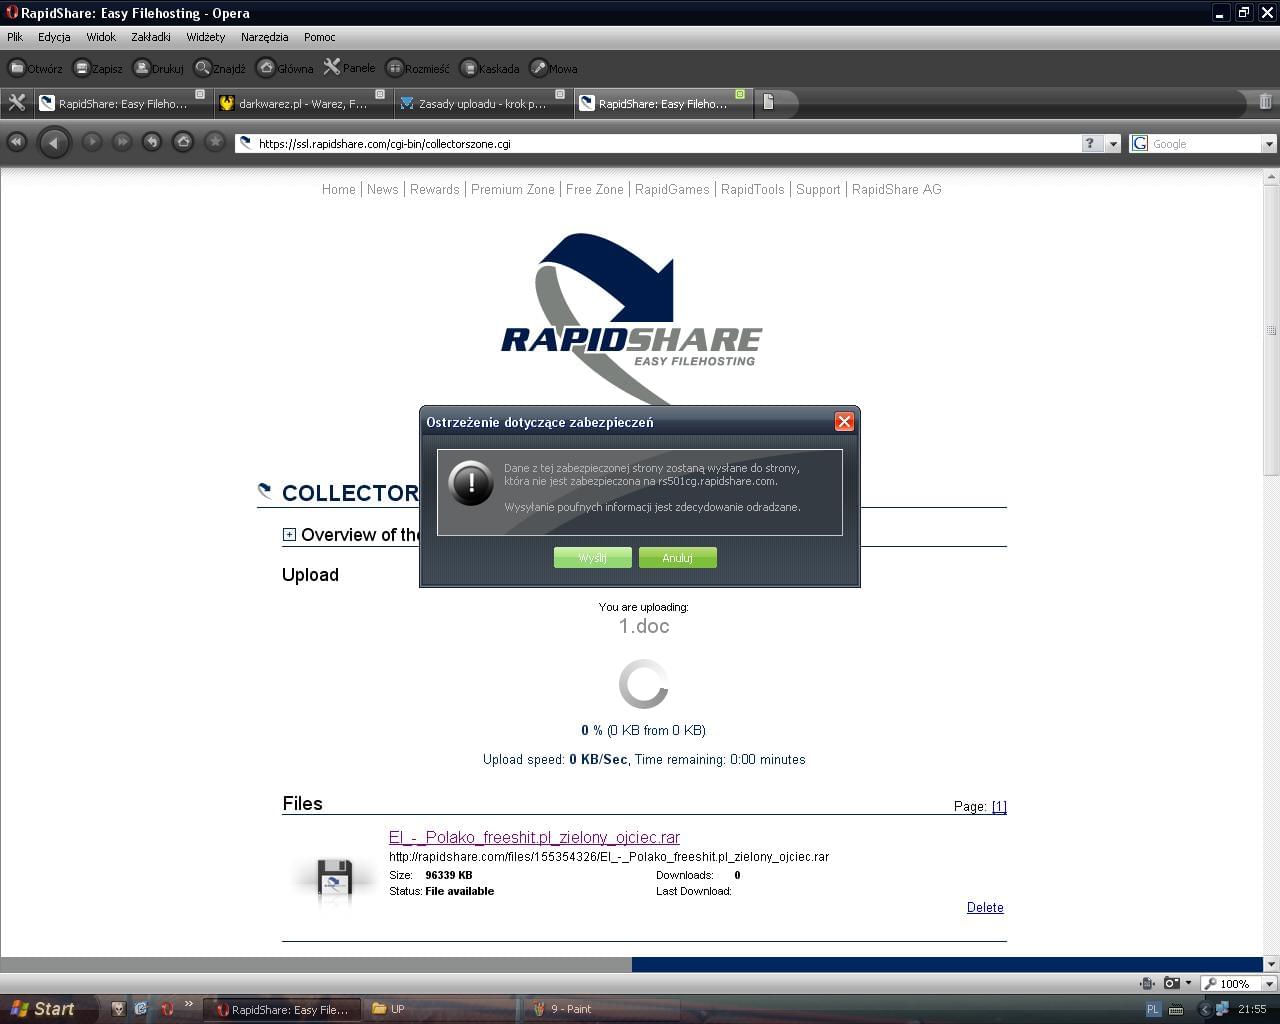Activate the Mowa voice icon
Viewport: 1280px width, 1024px height.
pos(538,68)
